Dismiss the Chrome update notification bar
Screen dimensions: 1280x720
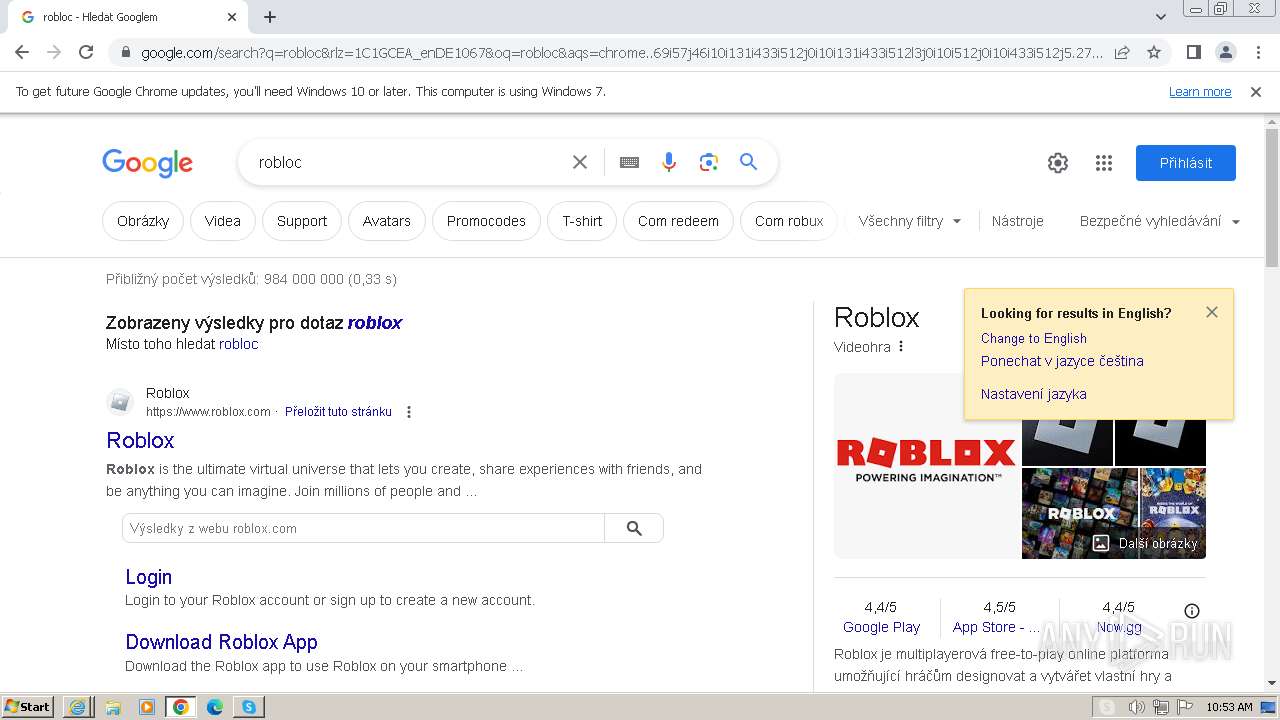click(x=1256, y=91)
